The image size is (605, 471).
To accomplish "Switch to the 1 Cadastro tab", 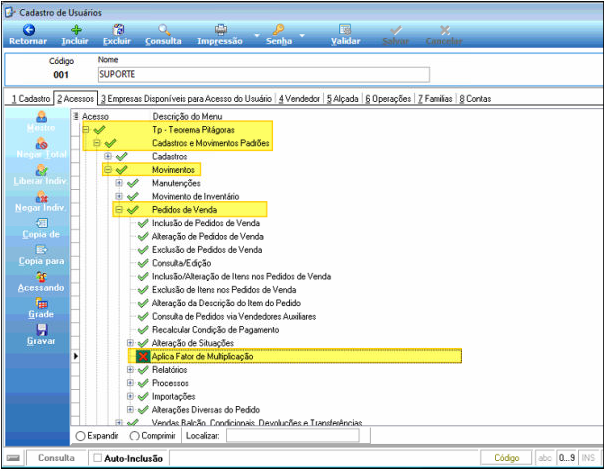I will click(30, 99).
